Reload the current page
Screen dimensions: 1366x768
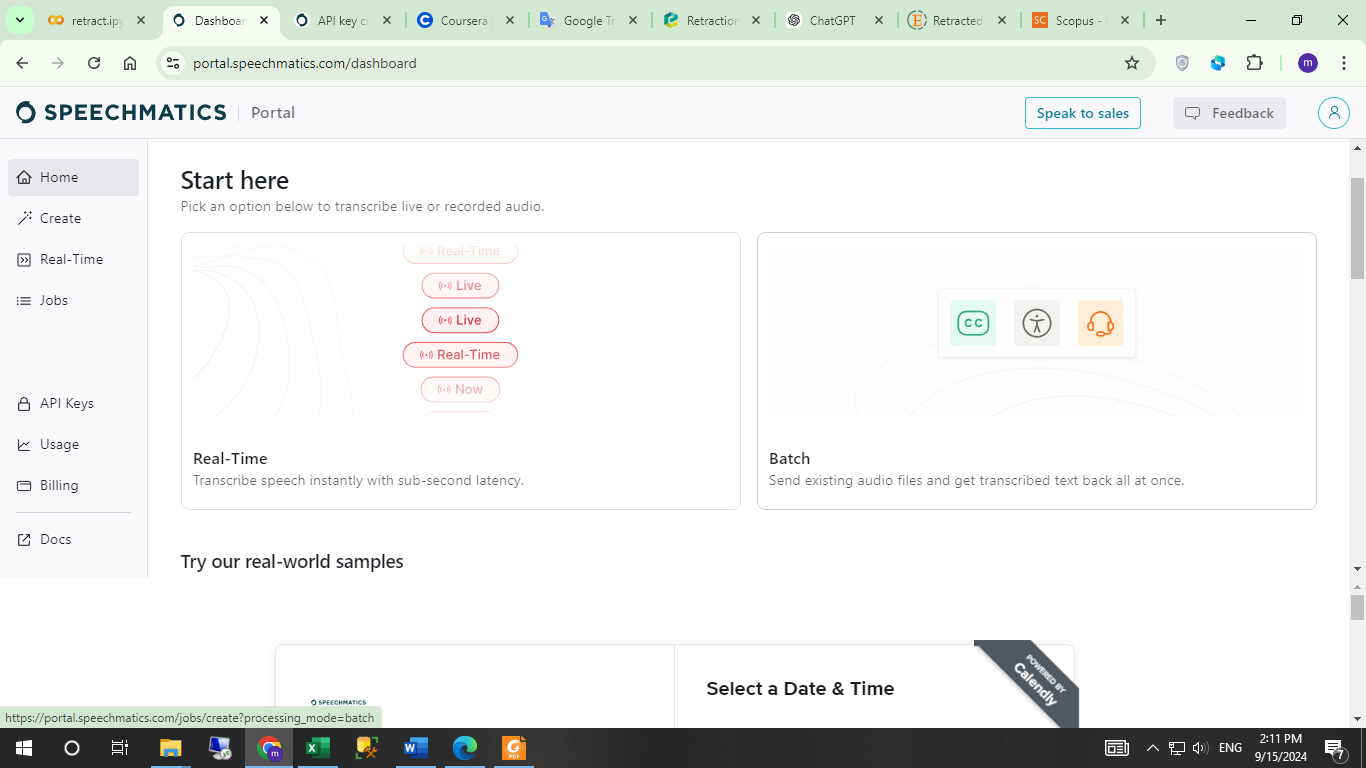pyautogui.click(x=94, y=63)
